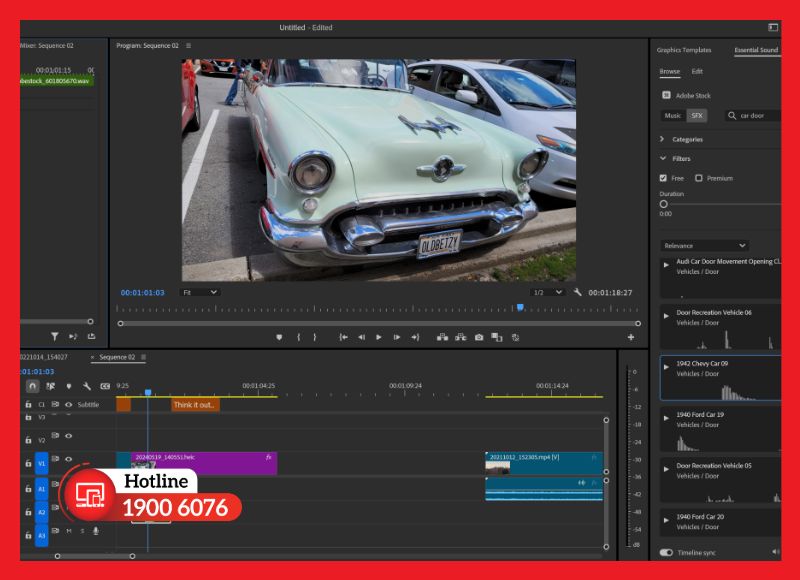800x580 pixels.
Task: Preview the 1942 Chevy Car 09 sound
Action: click(666, 367)
